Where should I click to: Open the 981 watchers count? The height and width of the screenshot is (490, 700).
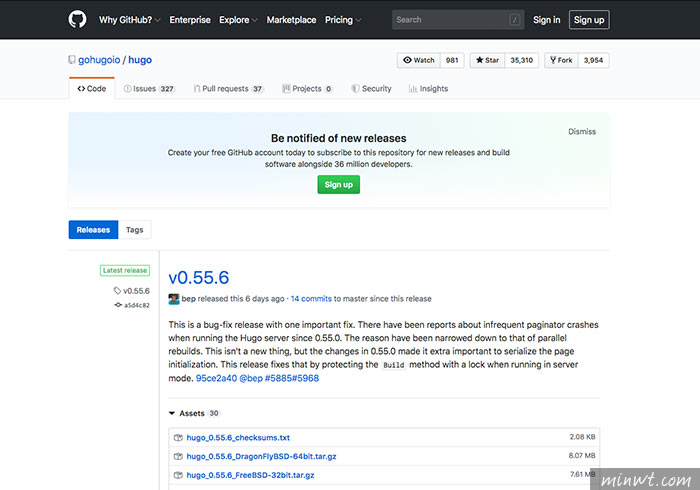tap(452, 60)
